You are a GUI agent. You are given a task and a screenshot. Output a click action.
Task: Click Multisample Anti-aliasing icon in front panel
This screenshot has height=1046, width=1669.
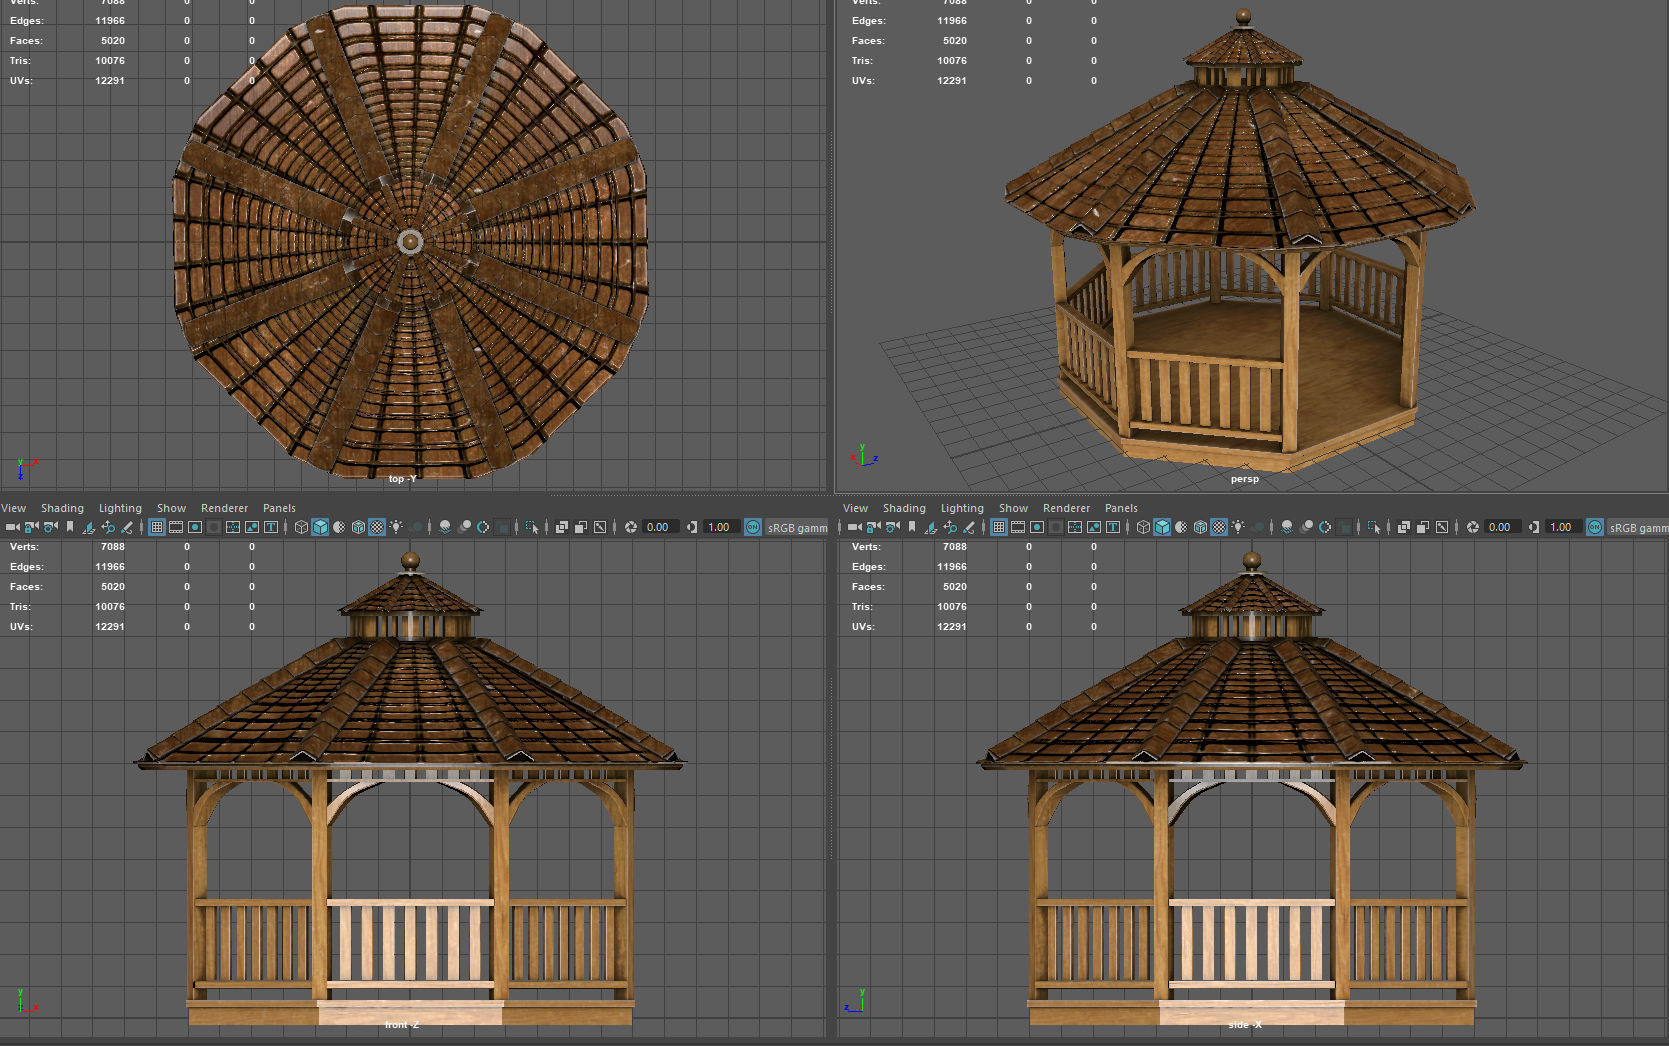click(483, 527)
